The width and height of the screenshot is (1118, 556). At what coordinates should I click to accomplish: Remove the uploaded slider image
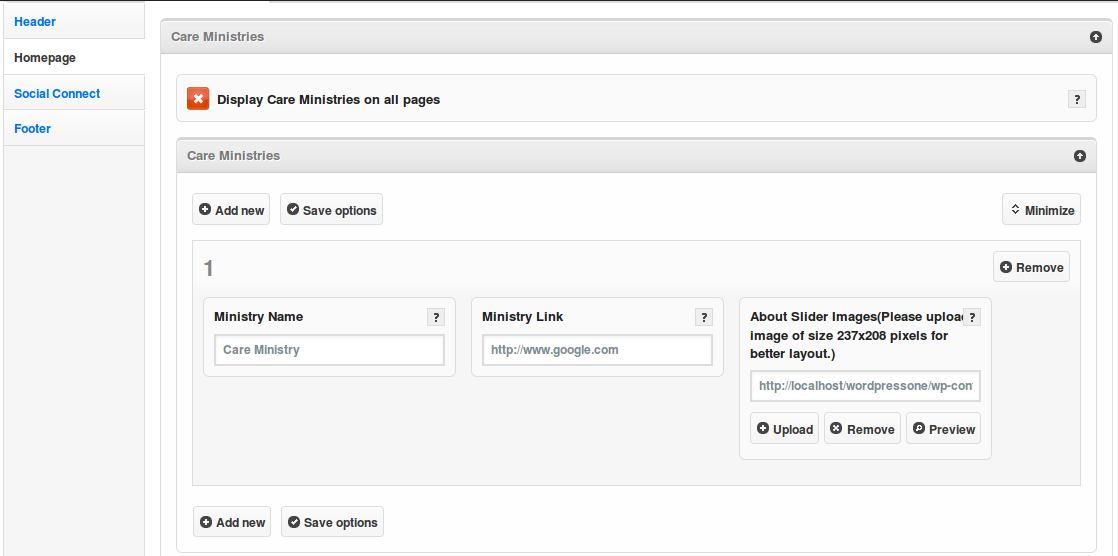pyautogui.click(x=862, y=429)
